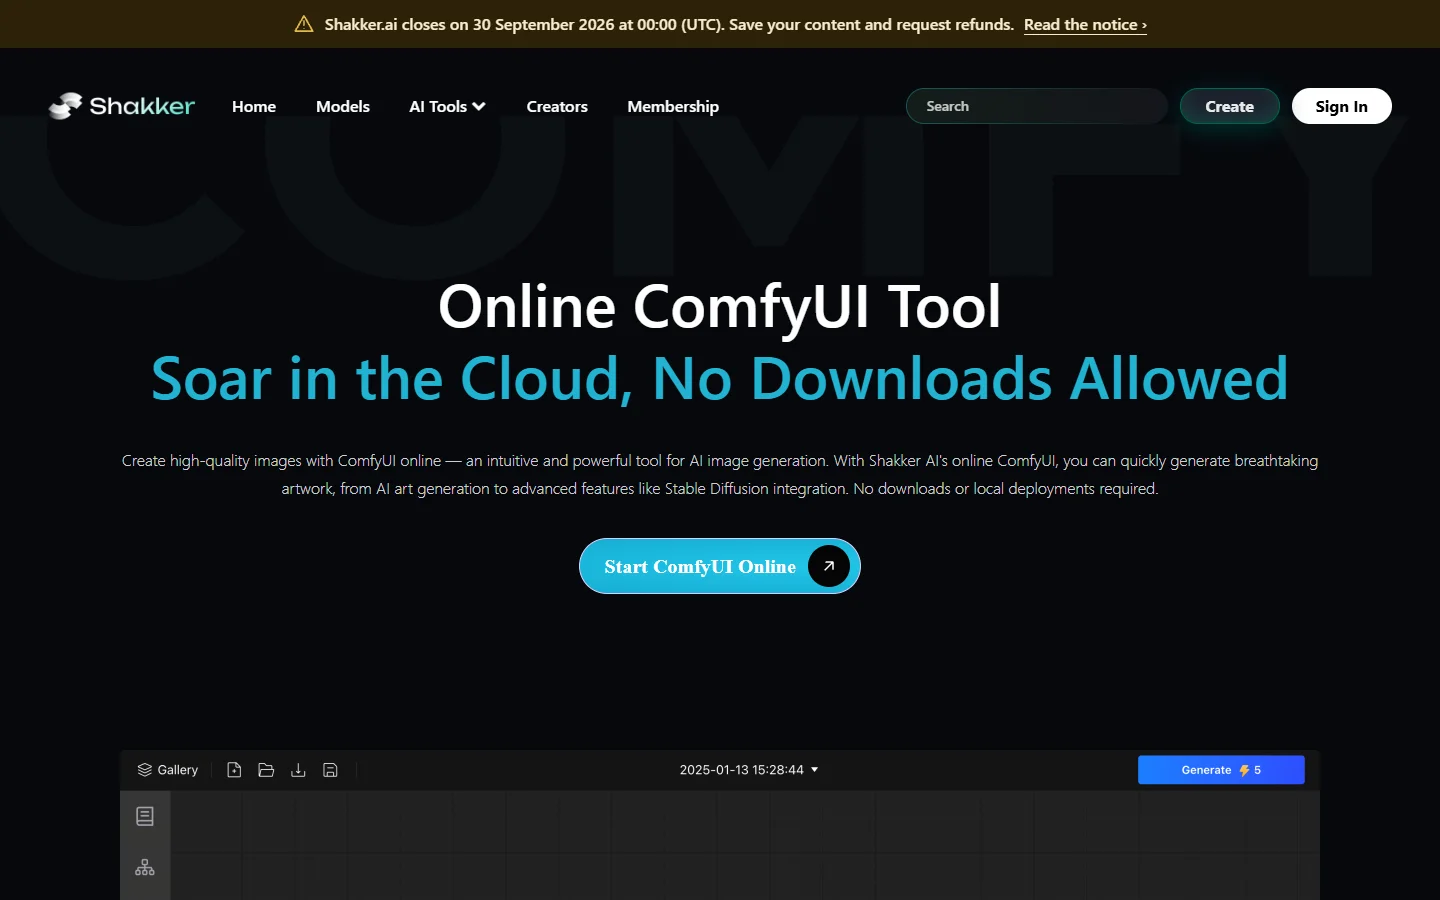The width and height of the screenshot is (1440, 900).
Task: Expand the 2025-01-13 15:28:44 version dropdown
Action: pos(749,770)
